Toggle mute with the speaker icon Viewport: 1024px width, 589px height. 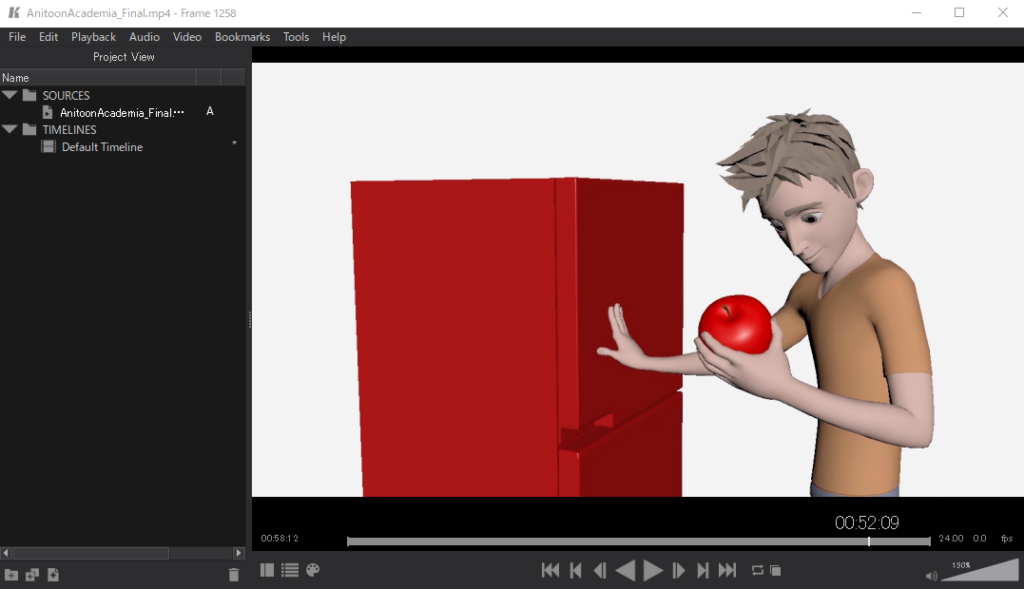point(931,575)
